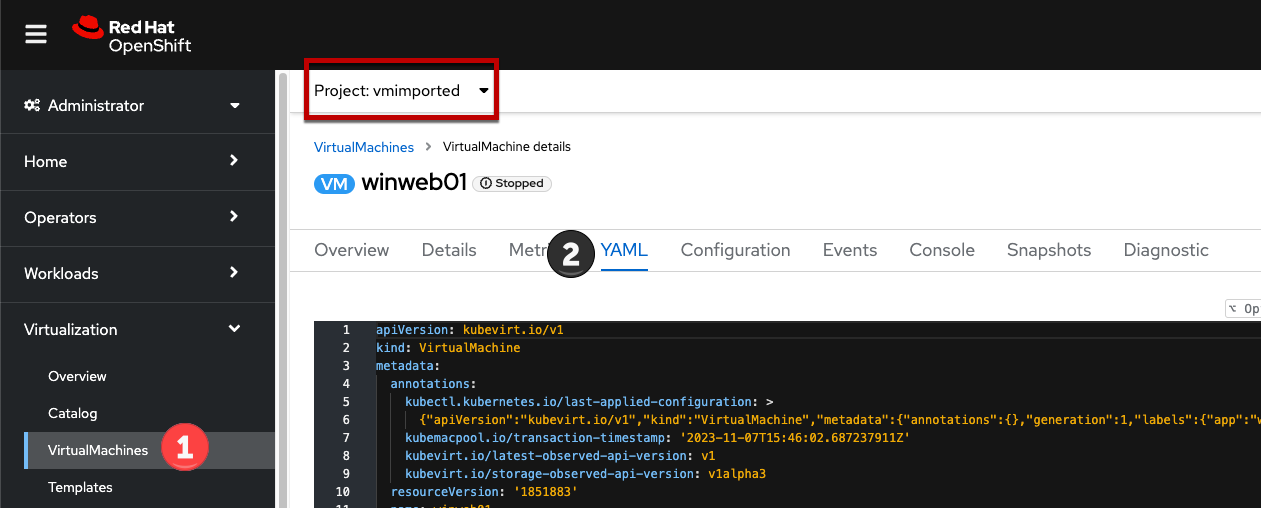Switch to the Overview tab
1261x508 pixels.
352,250
